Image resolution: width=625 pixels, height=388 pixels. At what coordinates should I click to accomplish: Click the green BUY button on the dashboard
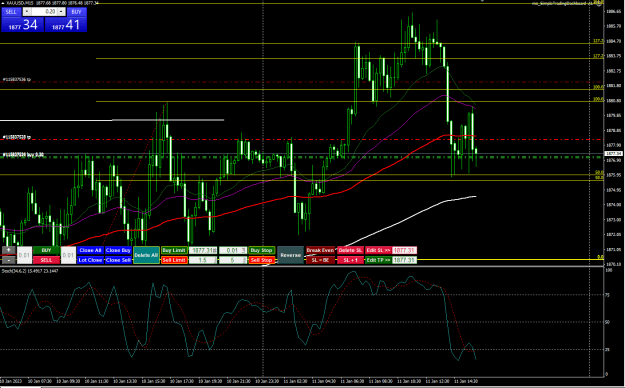point(46,250)
